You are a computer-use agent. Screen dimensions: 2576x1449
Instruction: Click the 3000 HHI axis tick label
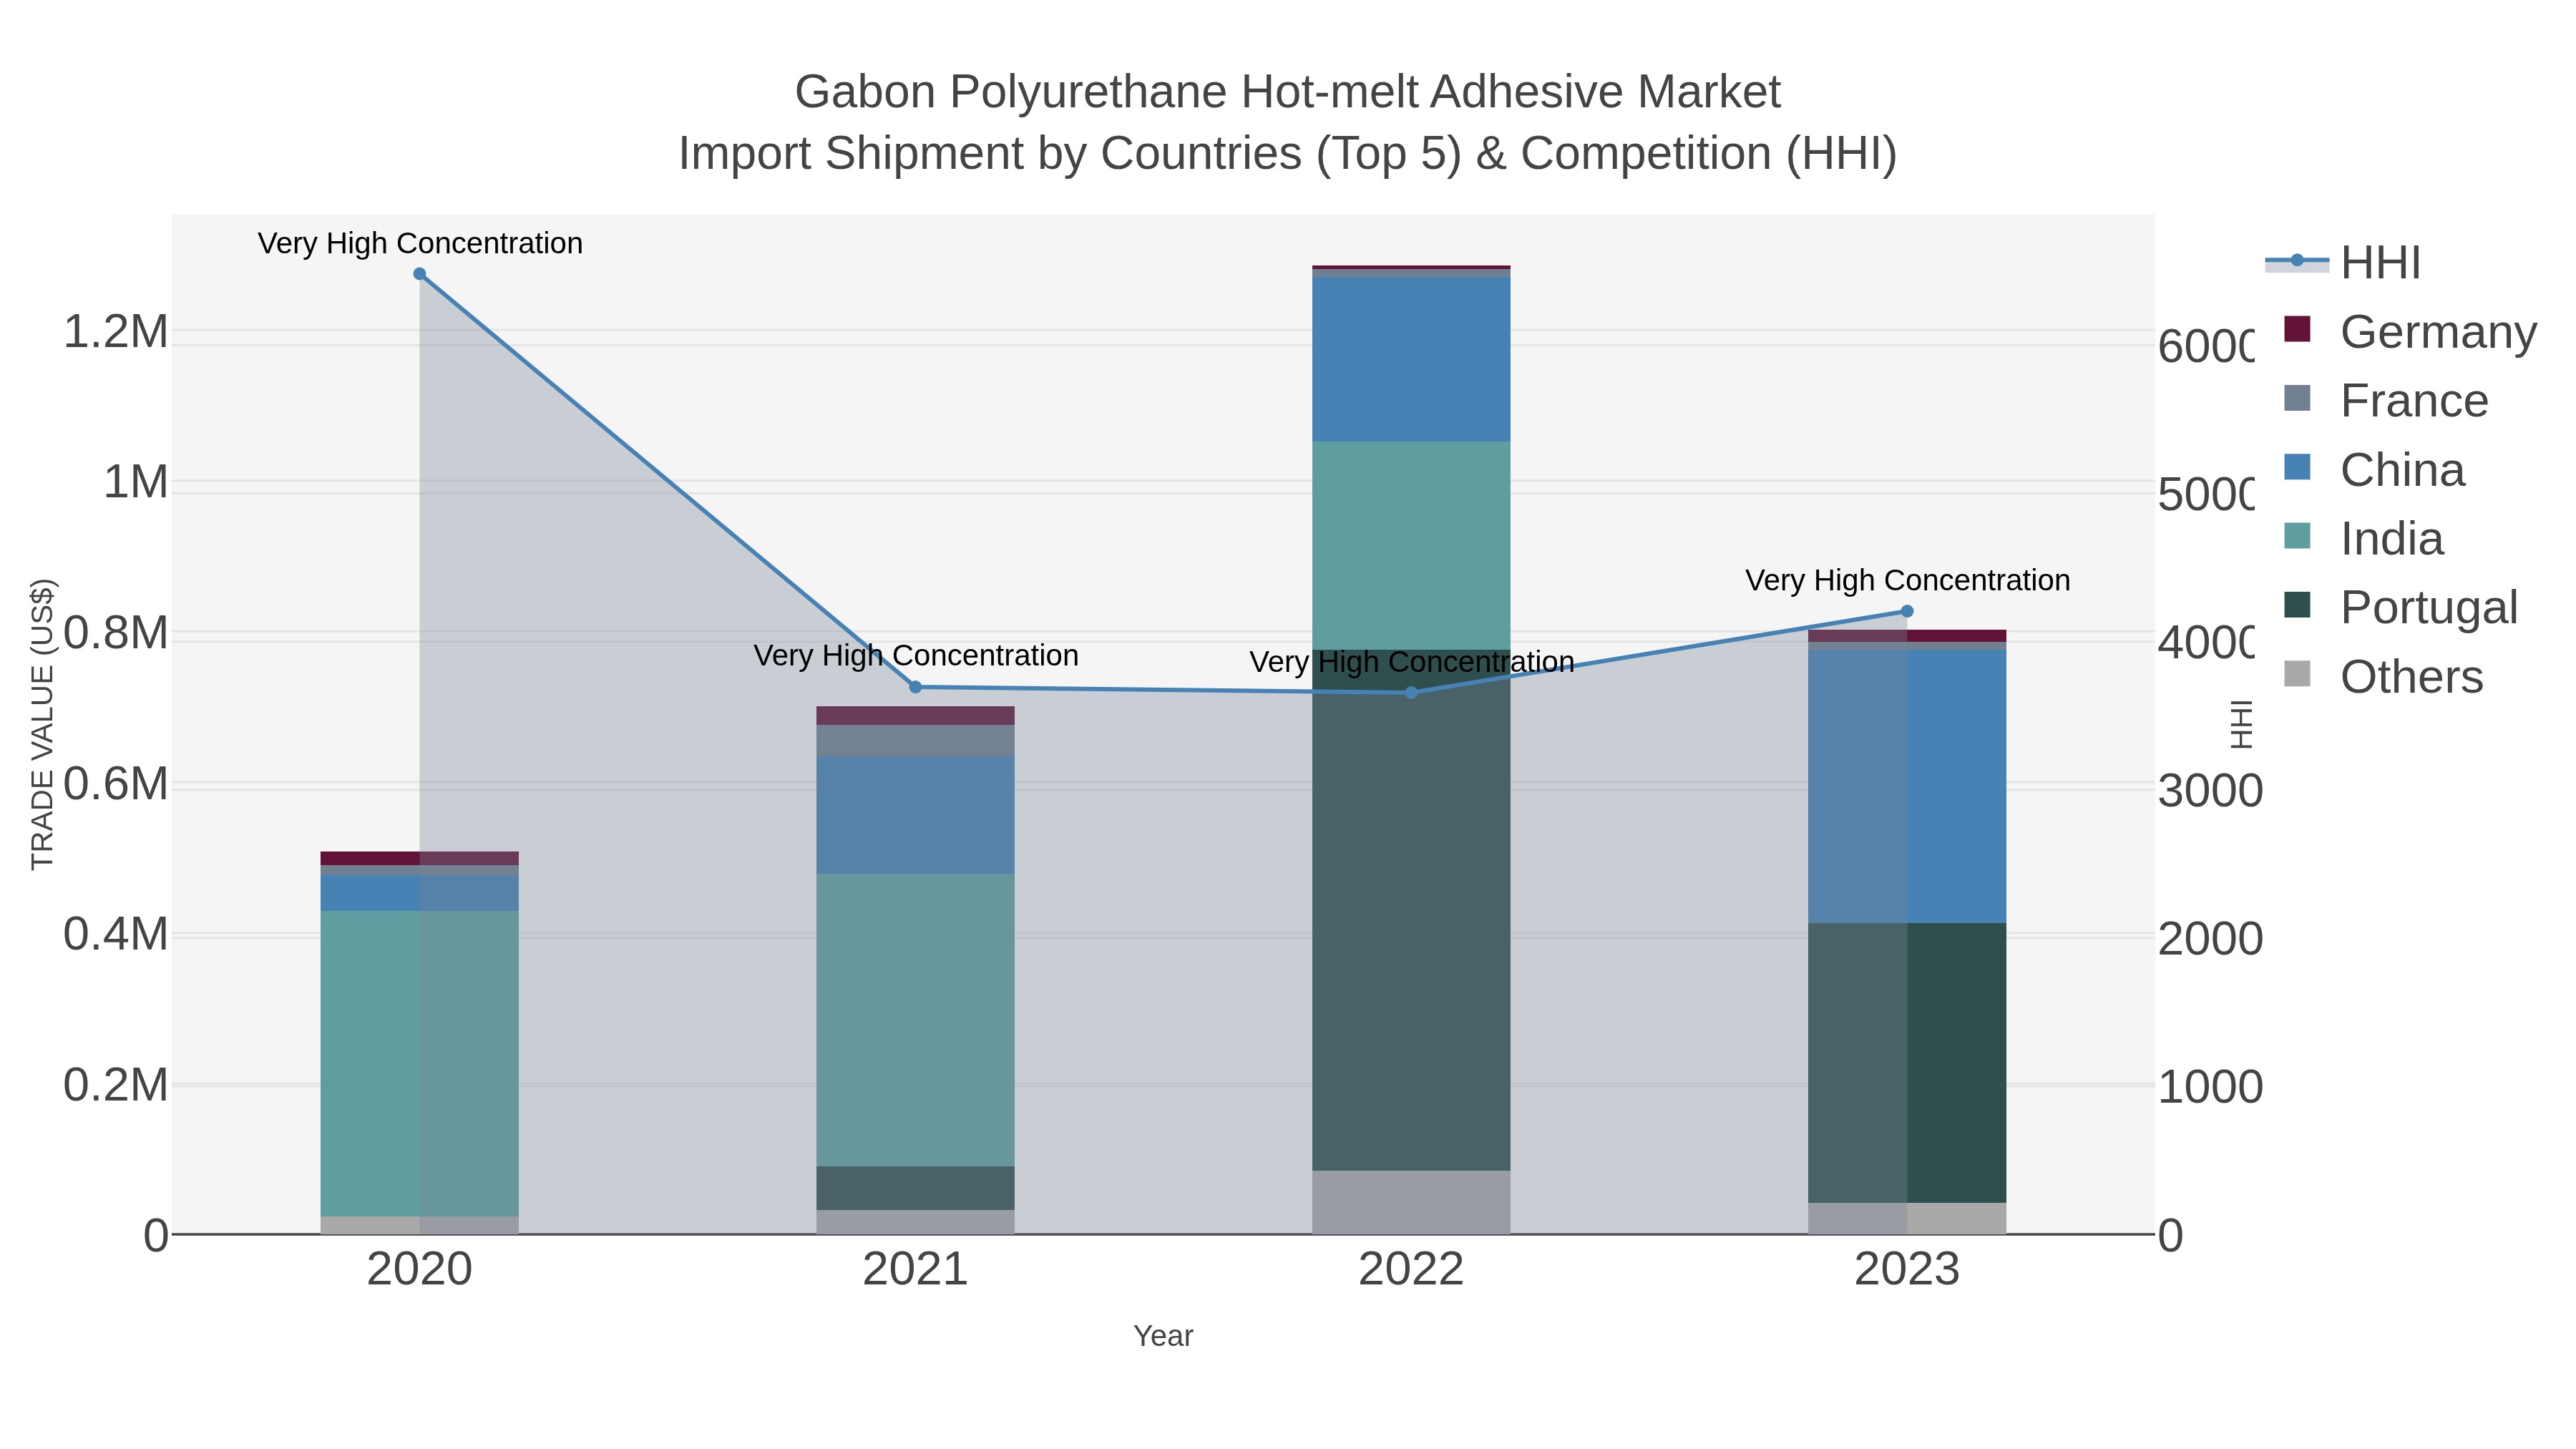coord(2210,791)
